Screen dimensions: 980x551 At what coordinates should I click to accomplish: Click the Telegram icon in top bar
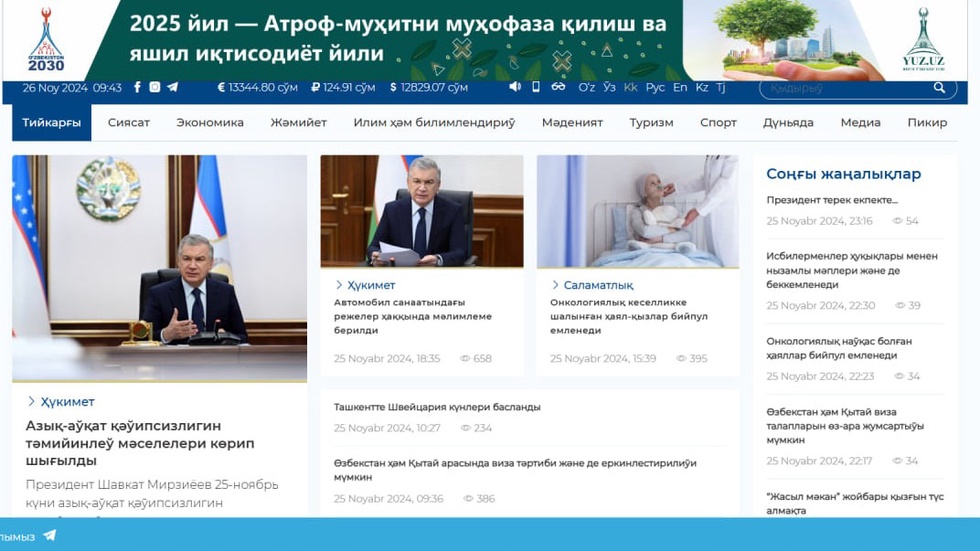tap(172, 87)
